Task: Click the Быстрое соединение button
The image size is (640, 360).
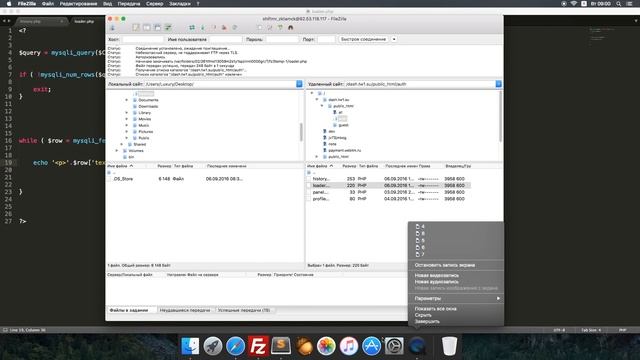Action: (x=363, y=39)
